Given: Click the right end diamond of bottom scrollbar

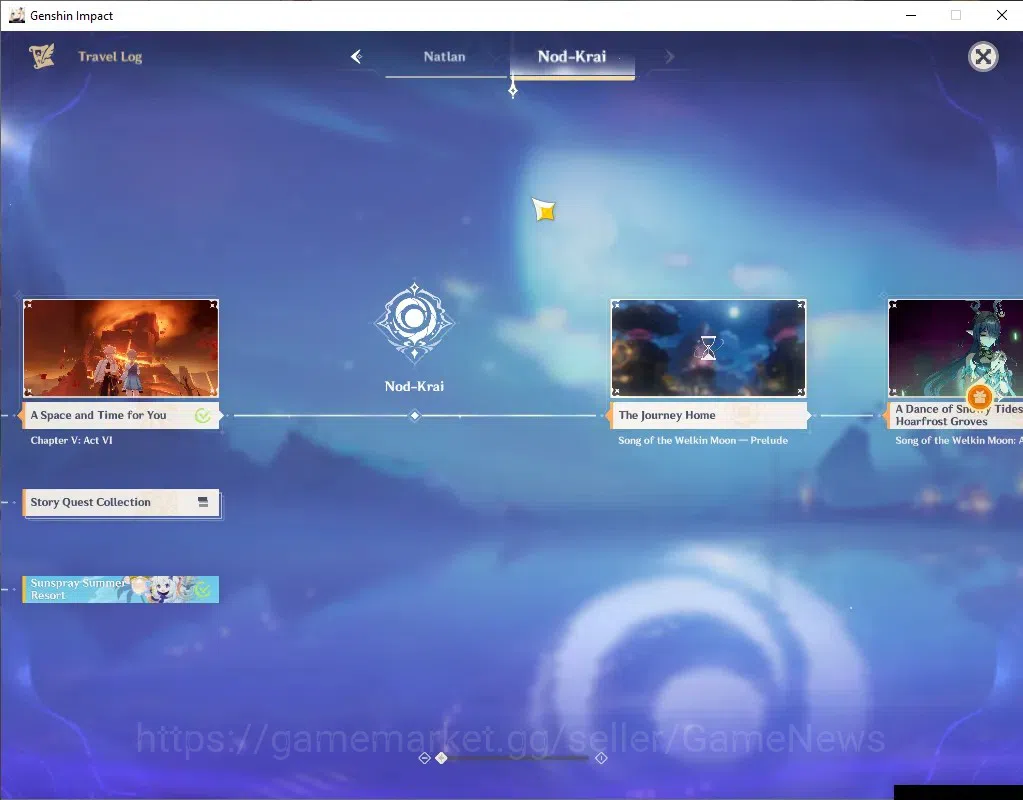Looking at the screenshot, I should (601, 758).
